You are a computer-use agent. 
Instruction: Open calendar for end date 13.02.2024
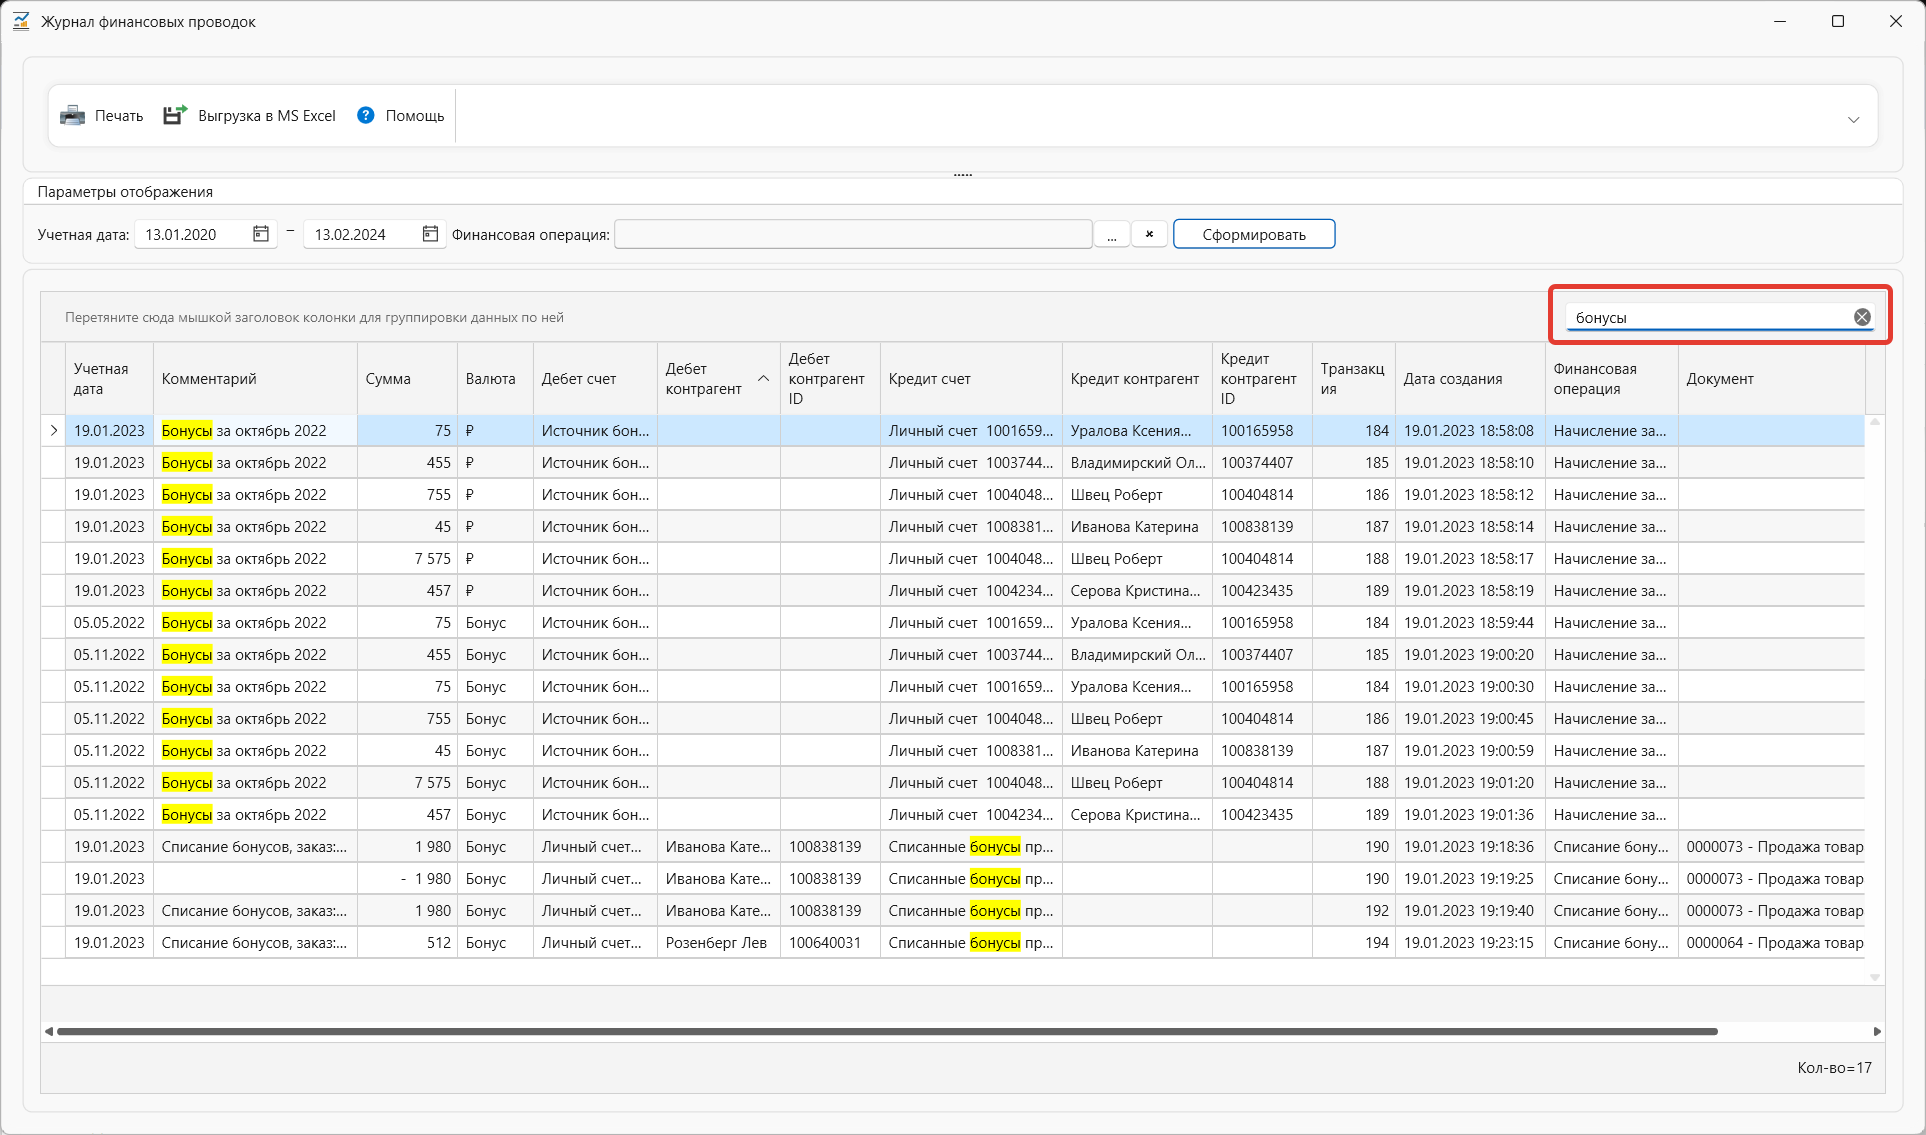click(430, 234)
